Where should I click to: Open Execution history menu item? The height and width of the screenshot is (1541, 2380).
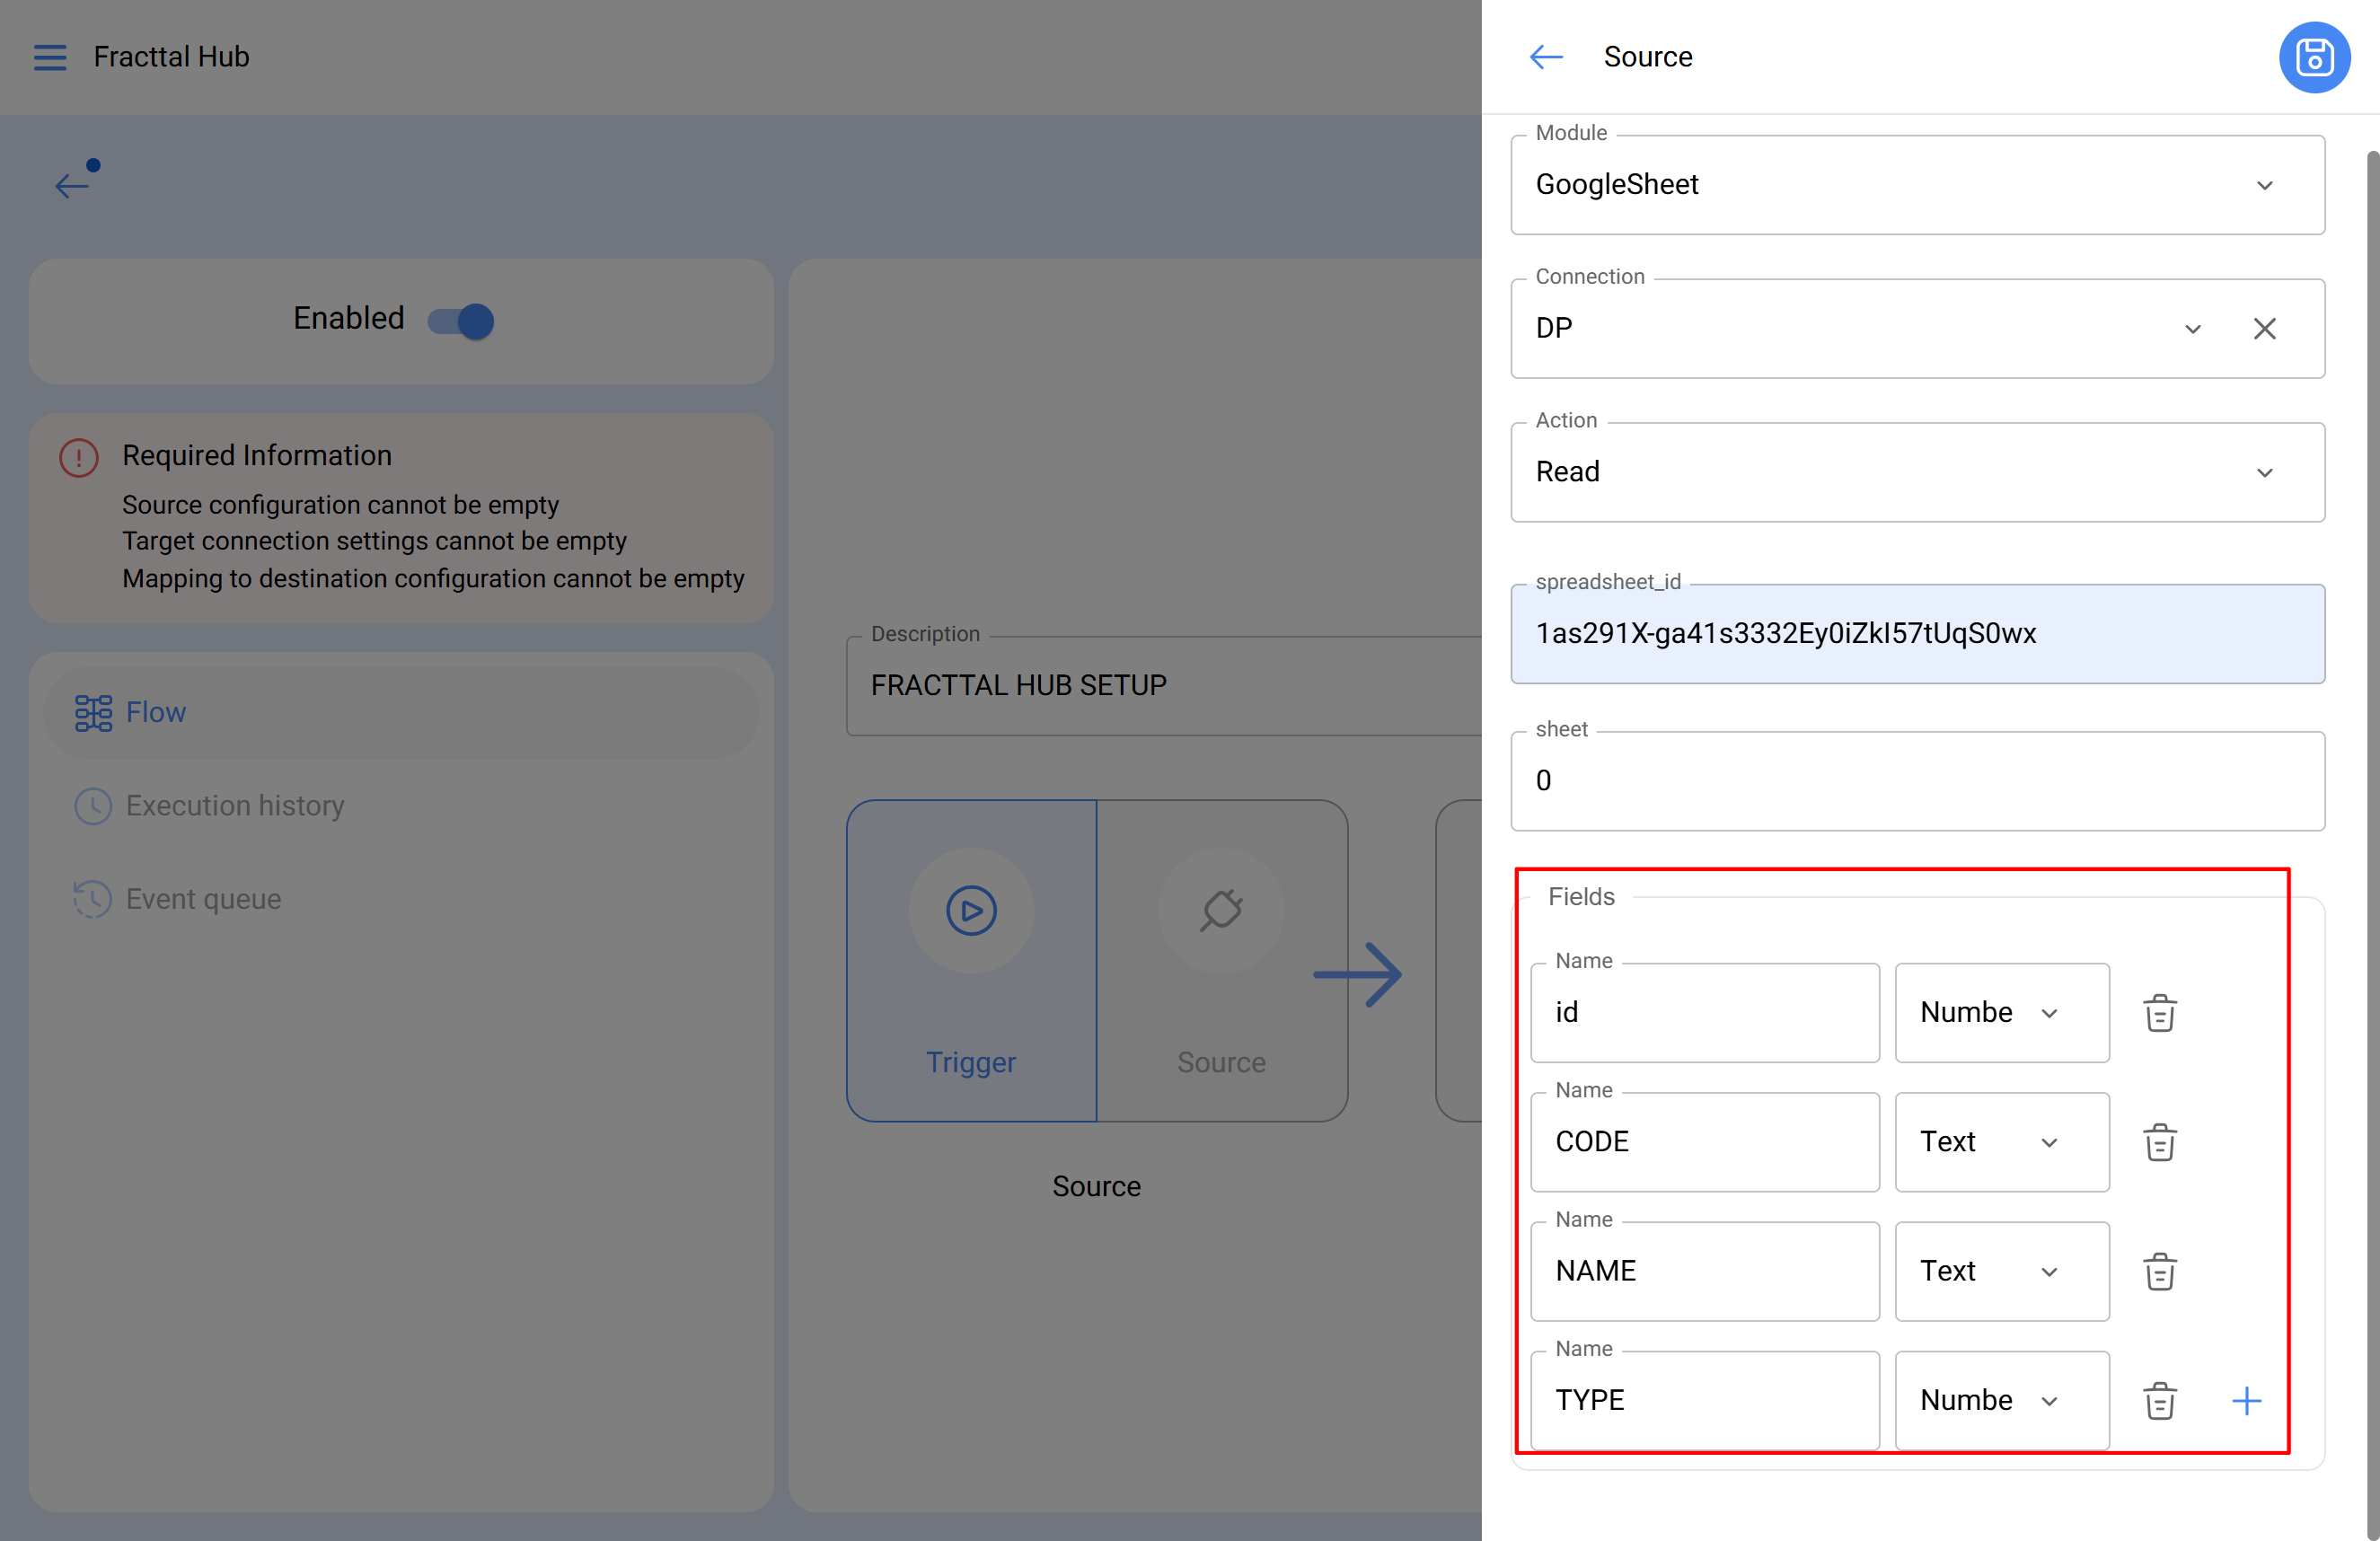tap(234, 805)
